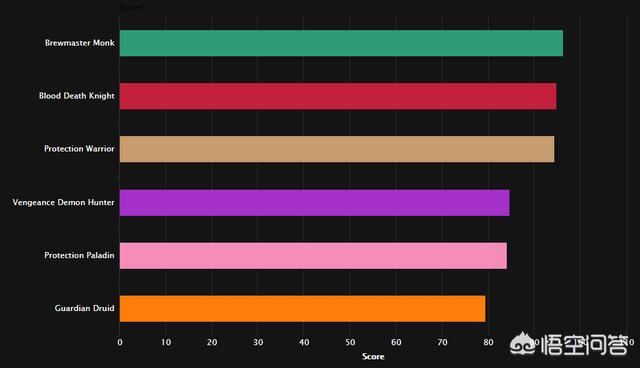Image resolution: width=640 pixels, height=368 pixels.
Task: Select the Vengeance Demon Hunter label
Action: tap(63, 202)
